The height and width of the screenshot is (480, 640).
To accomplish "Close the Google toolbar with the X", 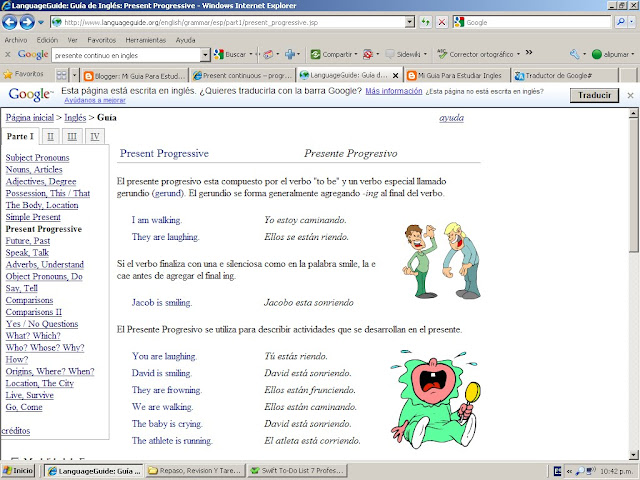I will pos(7,54).
